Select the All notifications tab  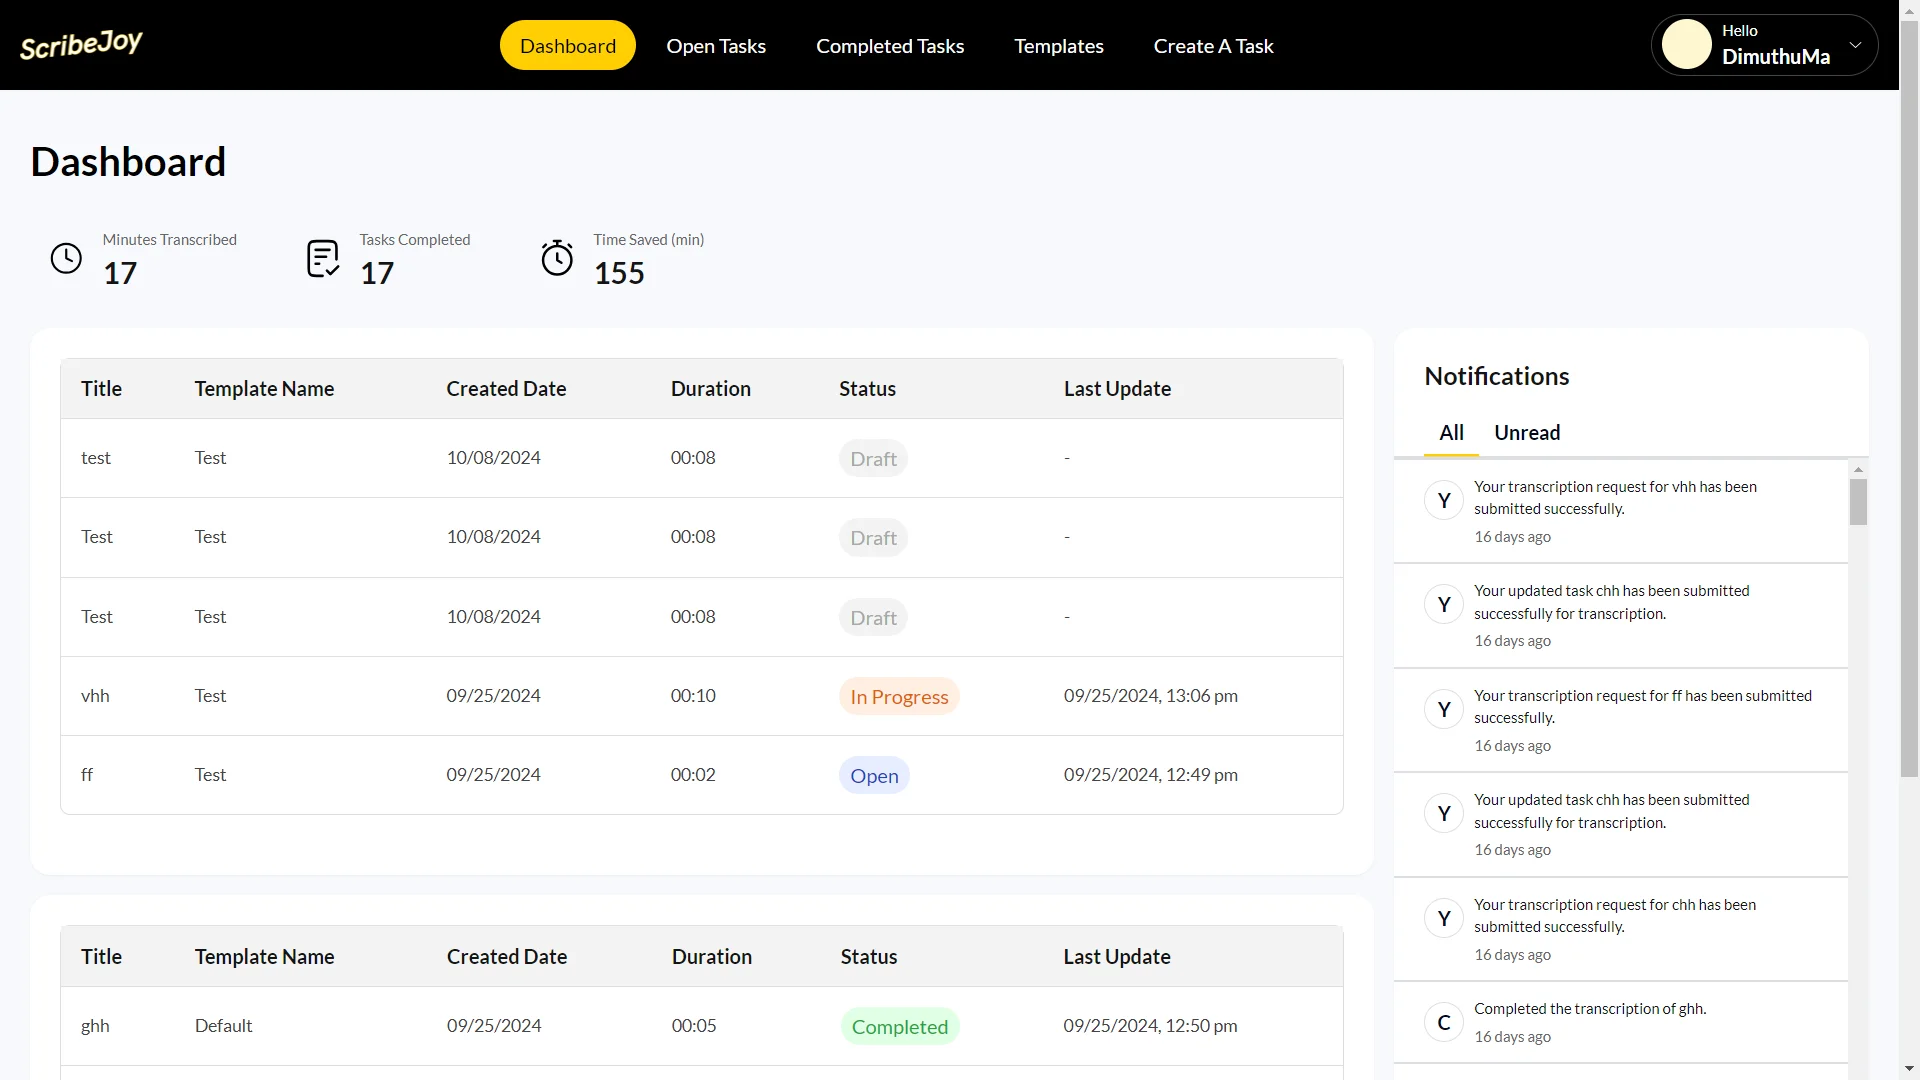tap(1451, 433)
